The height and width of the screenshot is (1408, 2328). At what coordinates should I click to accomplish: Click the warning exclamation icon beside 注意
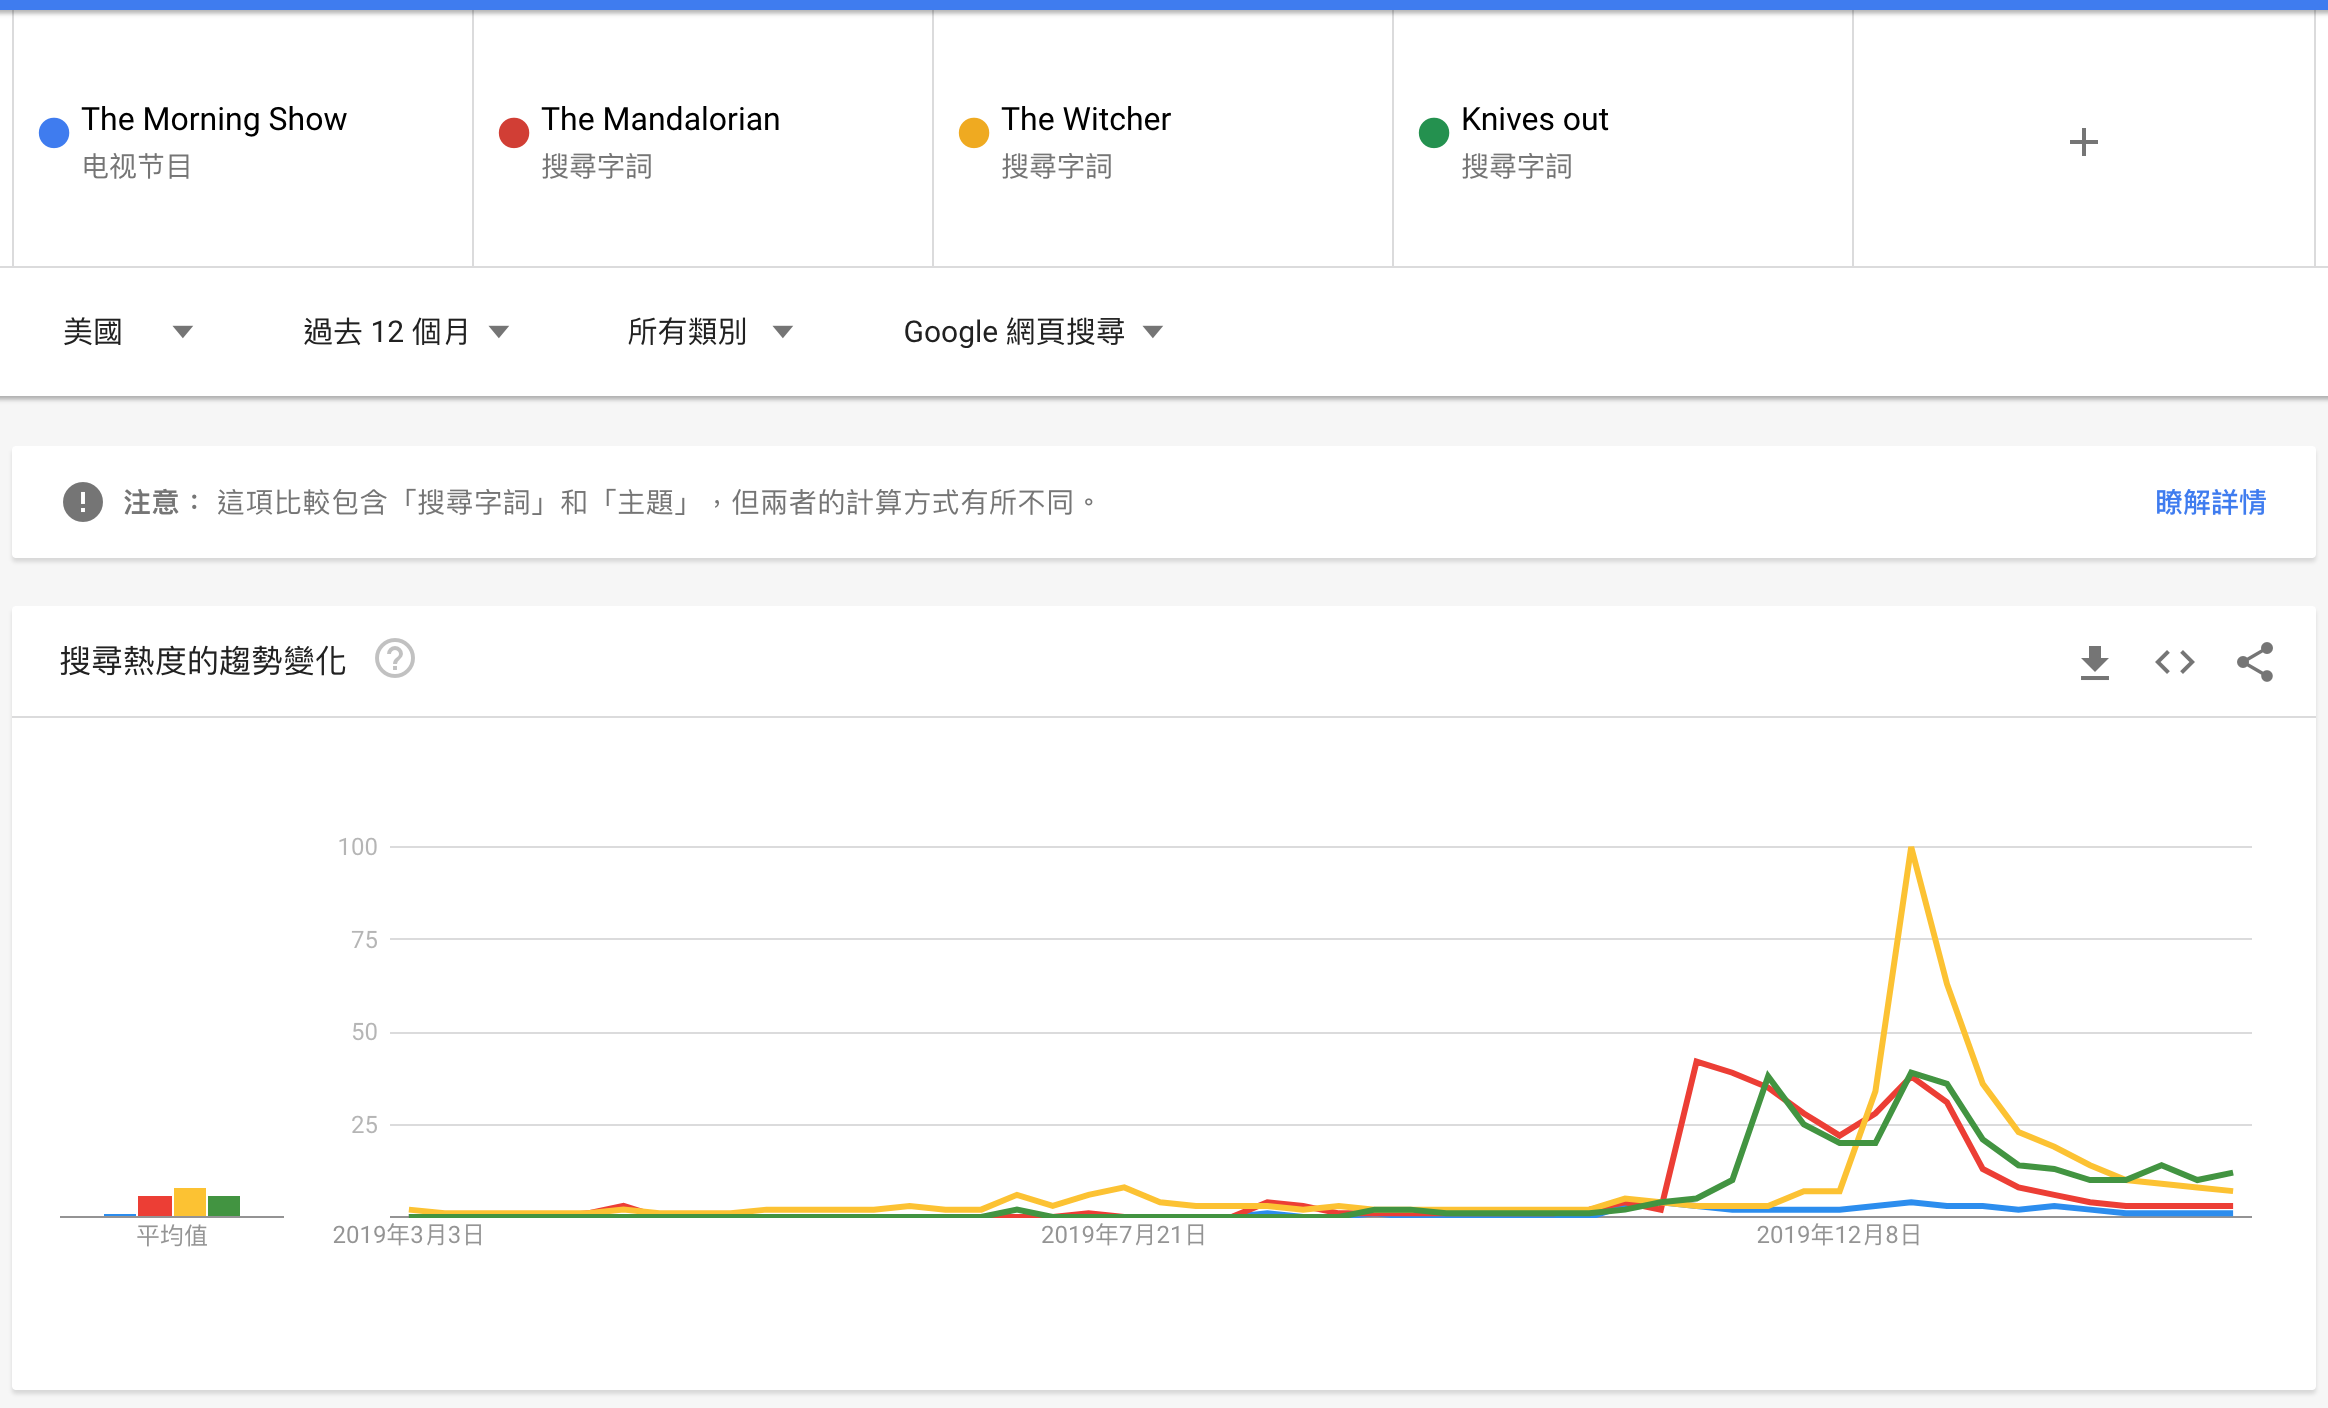[x=83, y=502]
